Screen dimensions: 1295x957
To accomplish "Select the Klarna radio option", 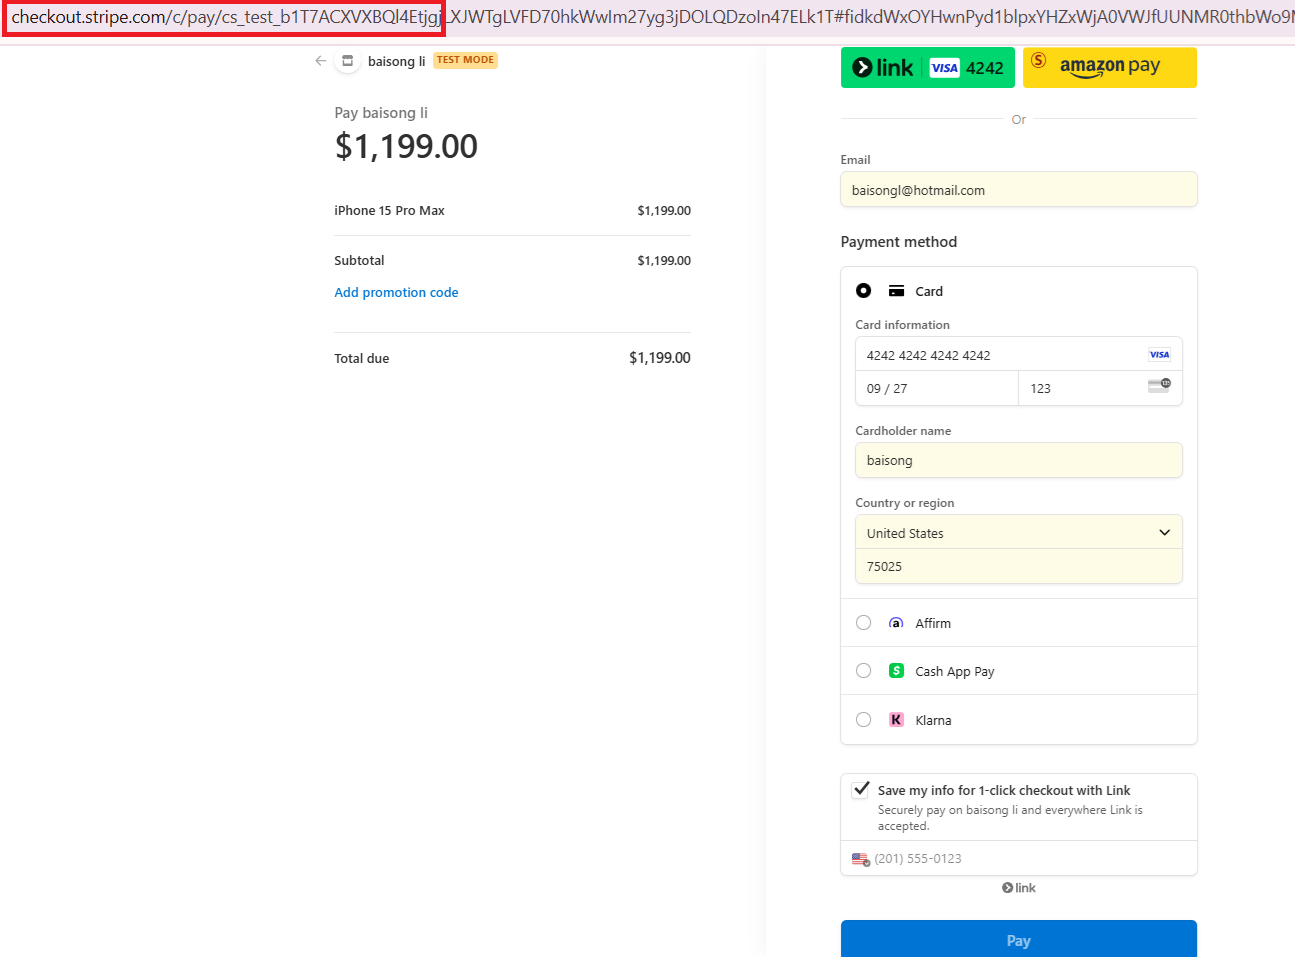I will (864, 720).
